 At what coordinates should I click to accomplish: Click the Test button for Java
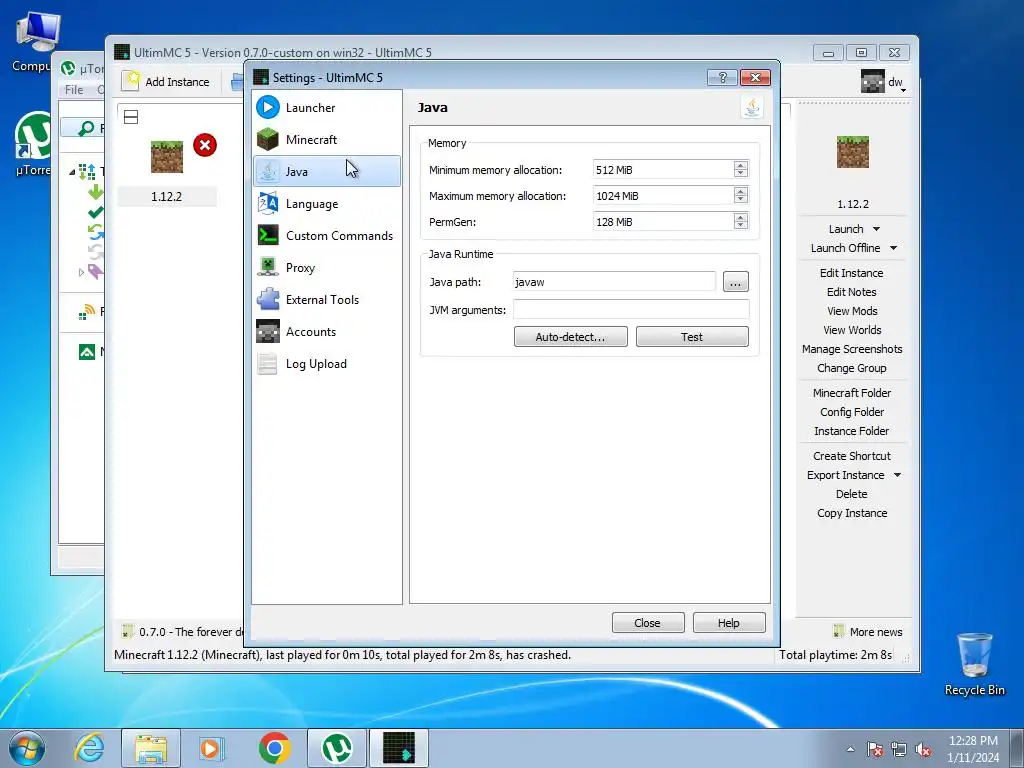pyautogui.click(x=692, y=337)
